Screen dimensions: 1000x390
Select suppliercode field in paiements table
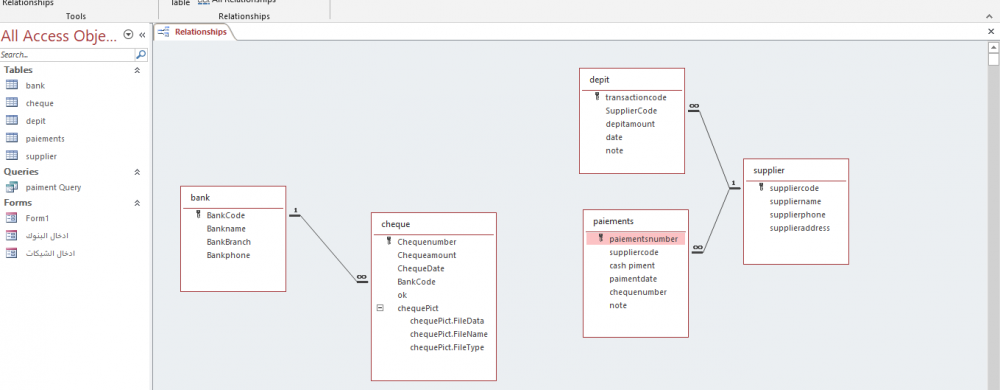coord(633,252)
